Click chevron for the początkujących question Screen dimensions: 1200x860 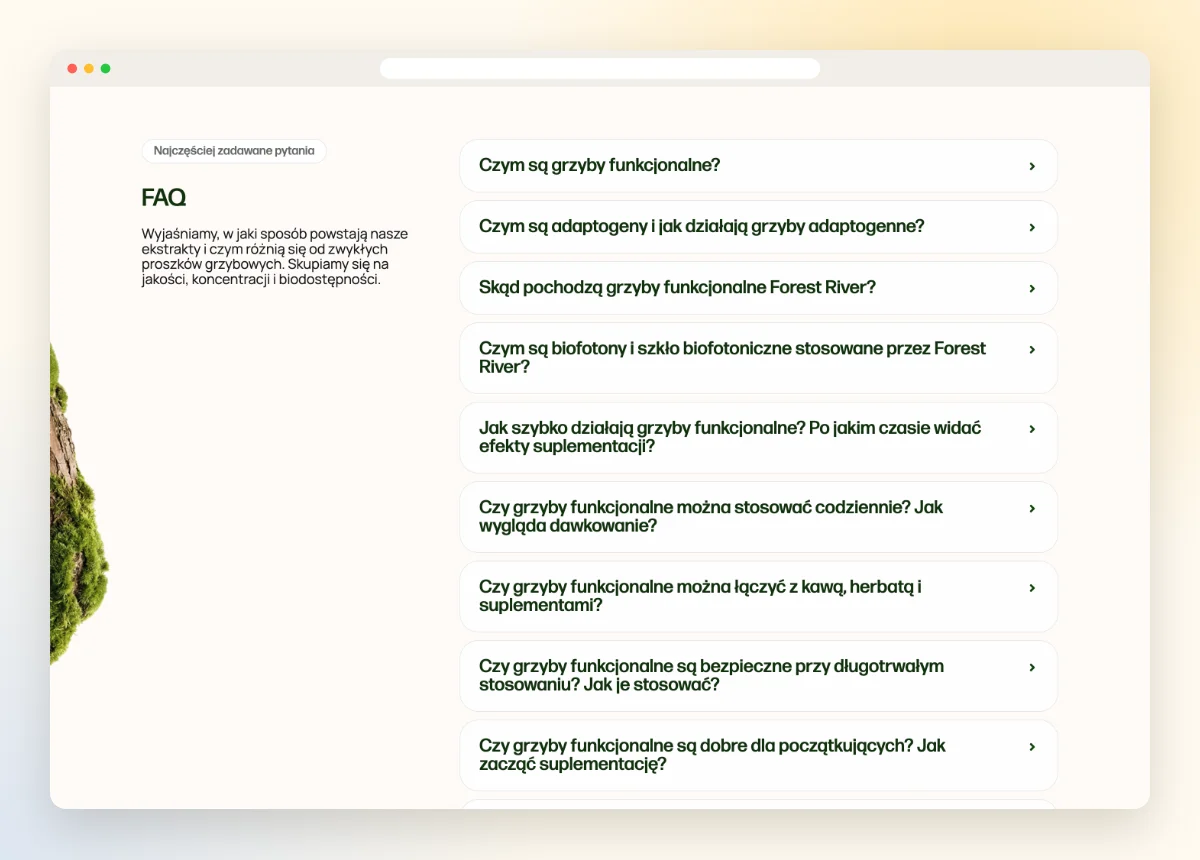1032,746
